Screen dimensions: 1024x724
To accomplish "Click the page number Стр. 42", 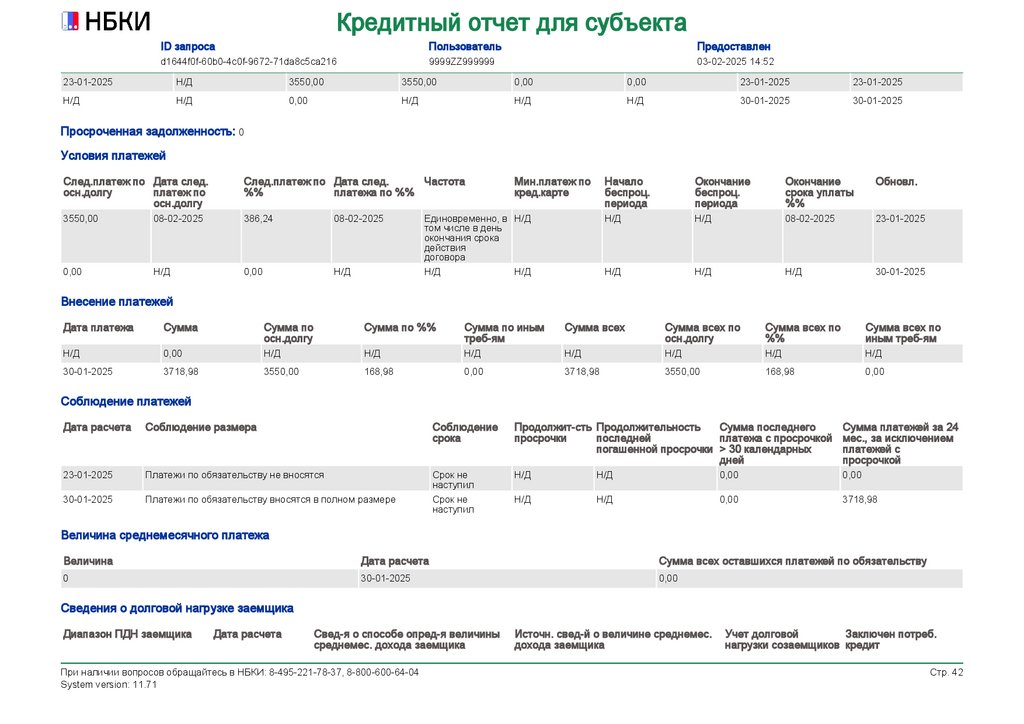I will point(946,672).
